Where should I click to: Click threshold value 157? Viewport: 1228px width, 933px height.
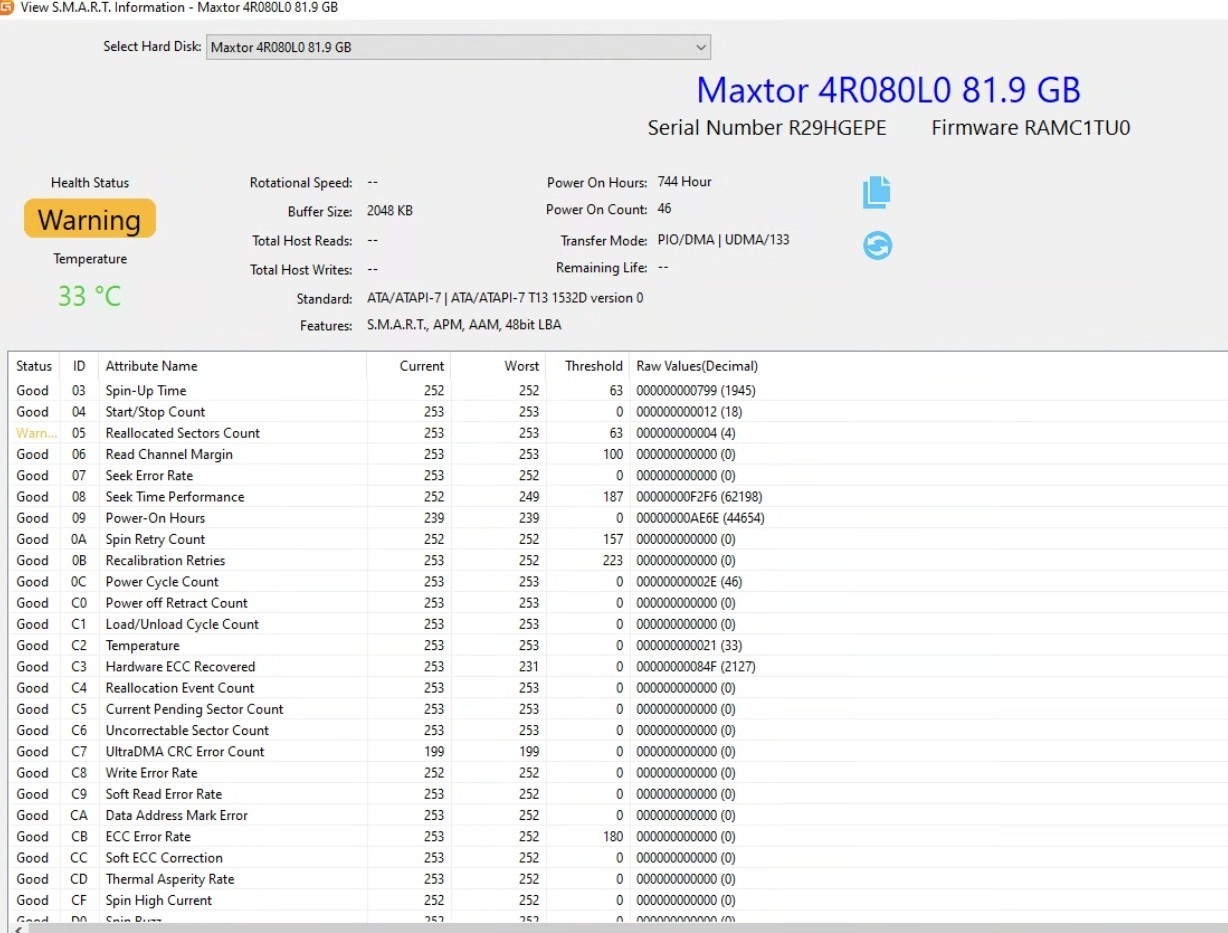(x=612, y=539)
